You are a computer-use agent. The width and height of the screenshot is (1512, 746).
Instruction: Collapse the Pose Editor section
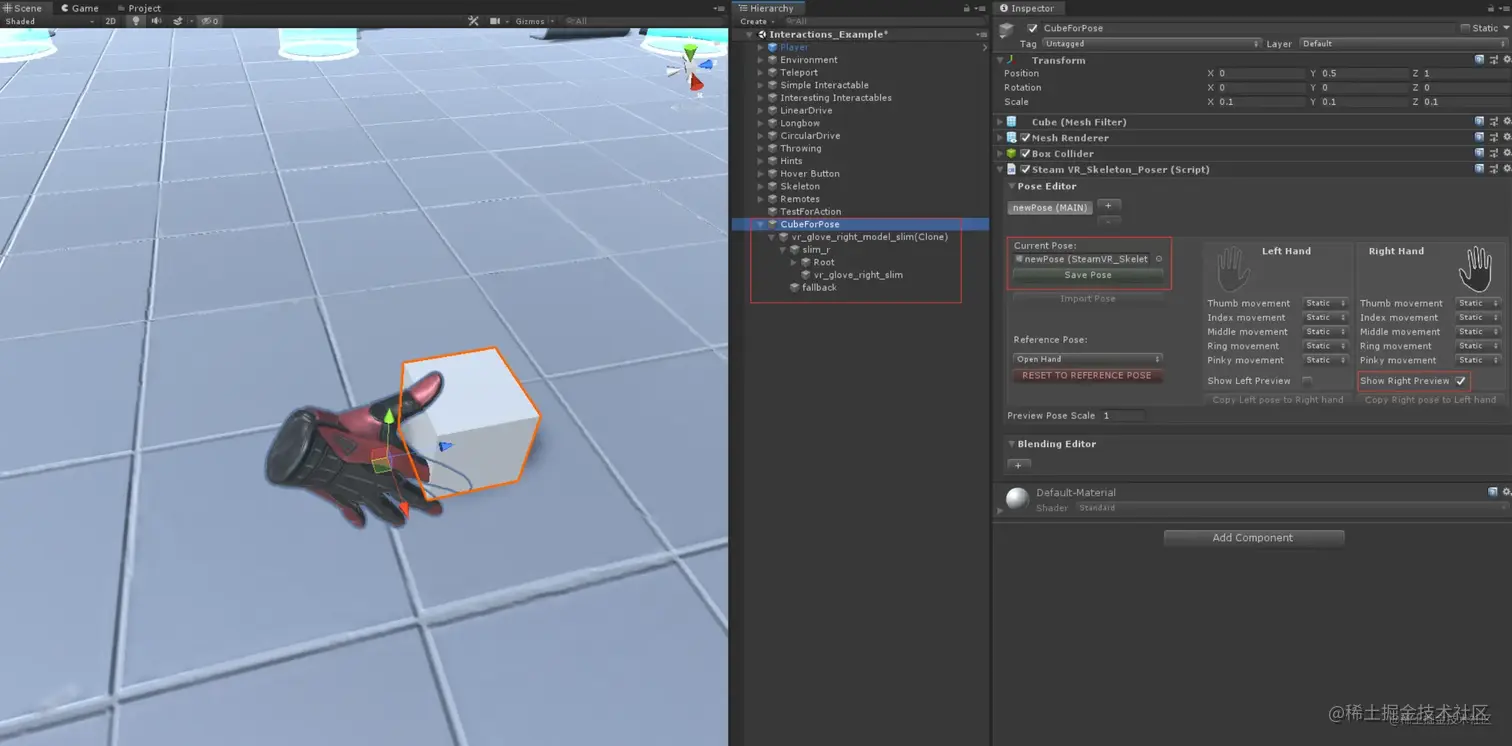coord(1011,186)
